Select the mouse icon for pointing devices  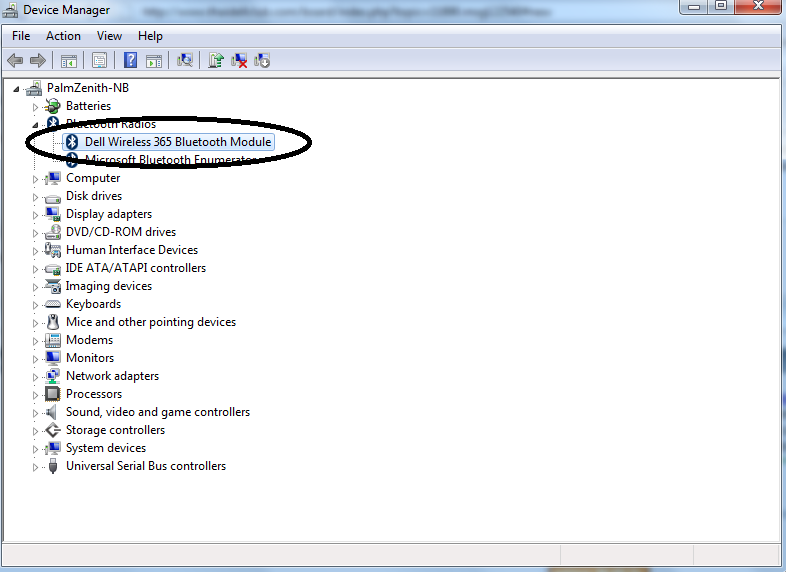pos(53,322)
